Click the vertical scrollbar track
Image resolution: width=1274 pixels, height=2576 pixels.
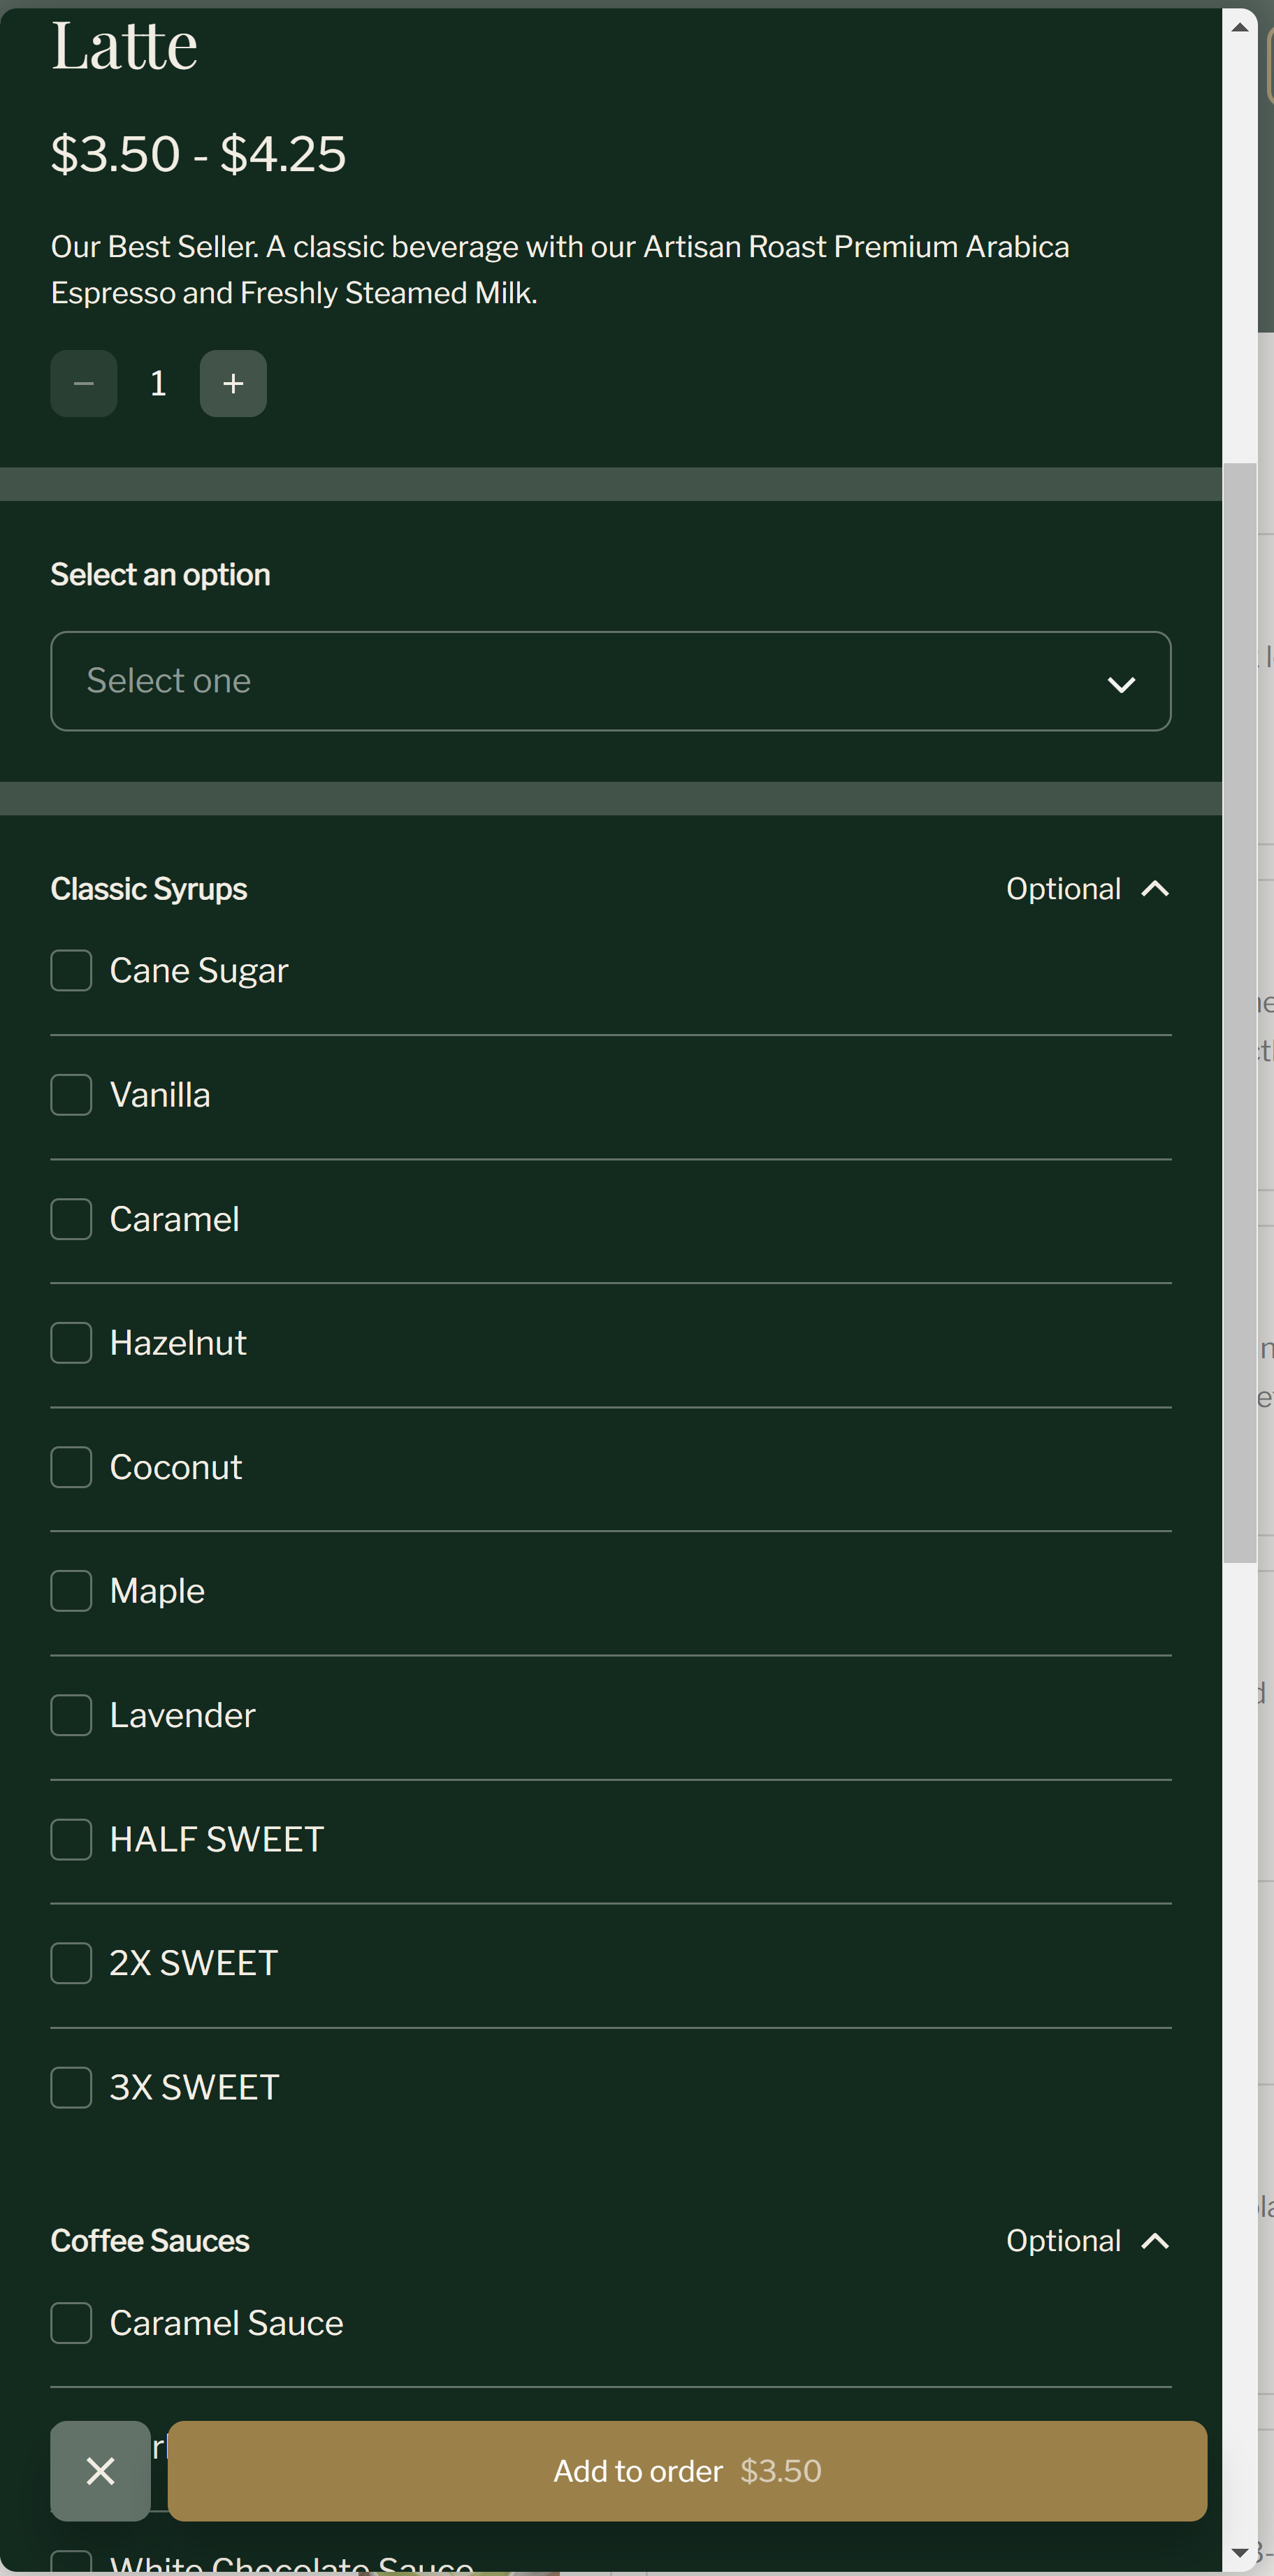coord(1240,2000)
